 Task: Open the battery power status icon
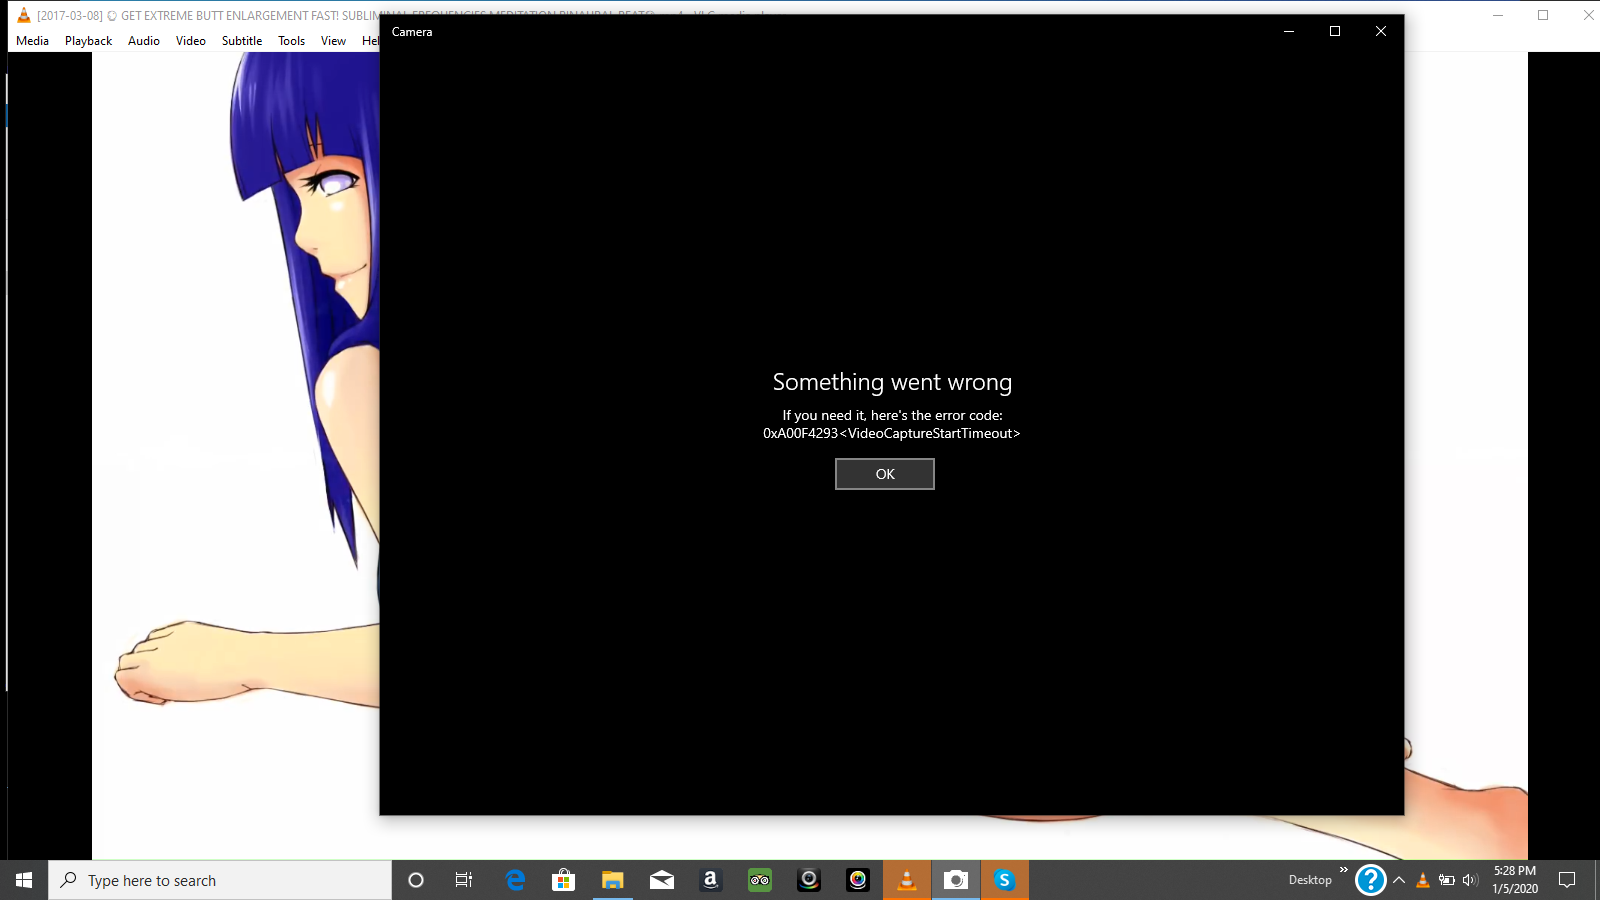(x=1447, y=880)
